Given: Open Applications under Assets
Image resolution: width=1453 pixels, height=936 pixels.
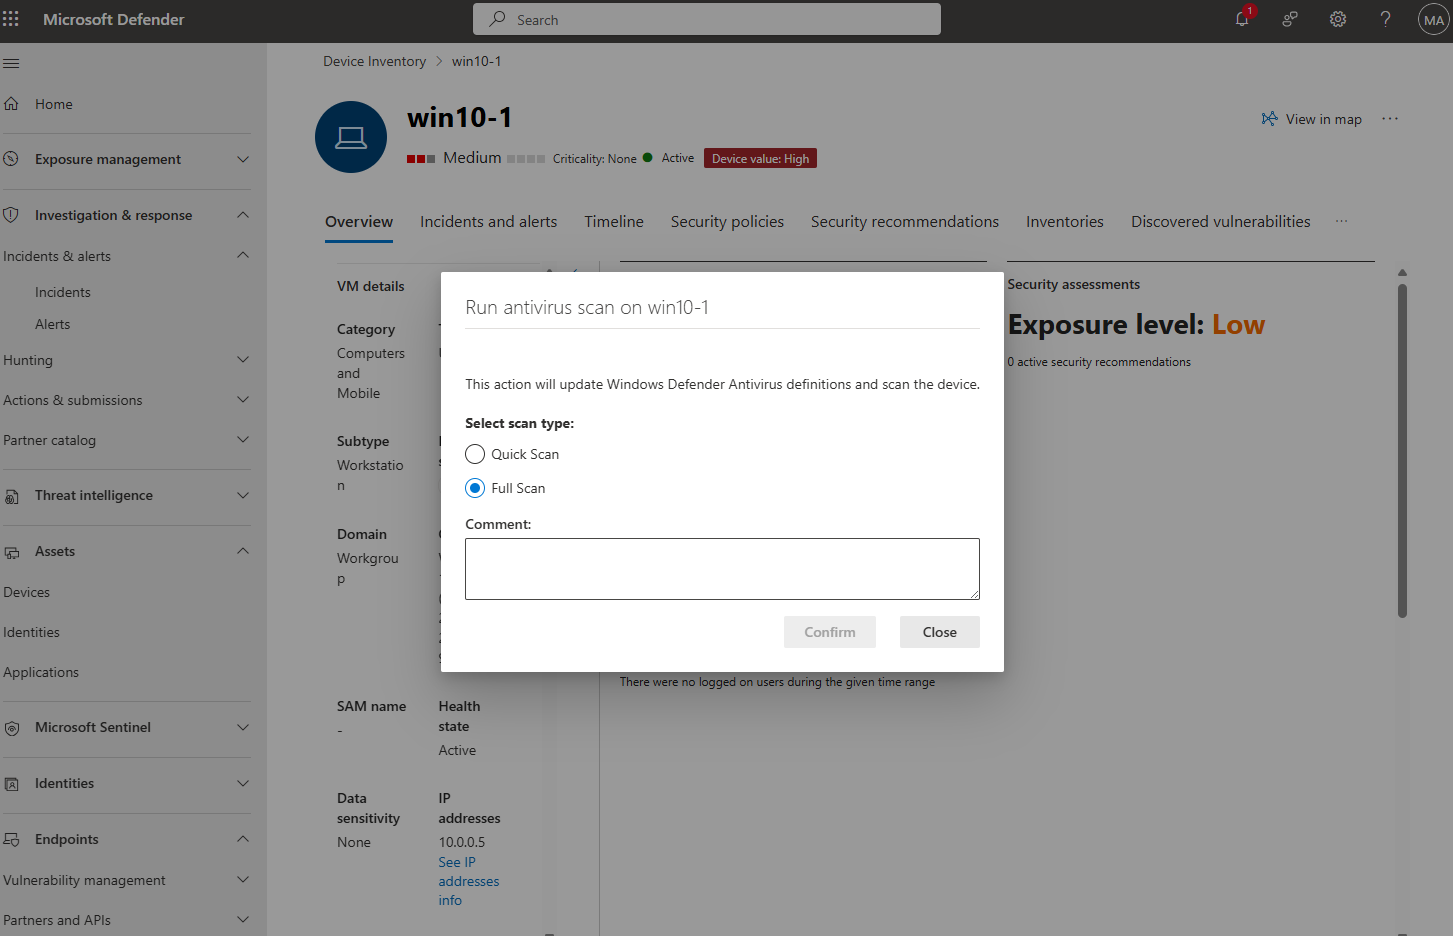Looking at the screenshot, I should coord(41,672).
